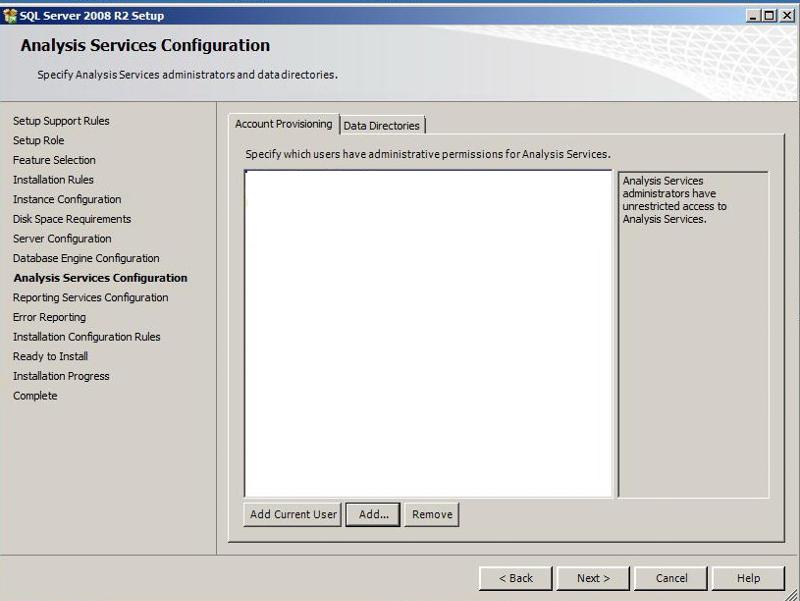The width and height of the screenshot is (800, 601).
Task: Select the Server Configuration step
Action: (62, 239)
